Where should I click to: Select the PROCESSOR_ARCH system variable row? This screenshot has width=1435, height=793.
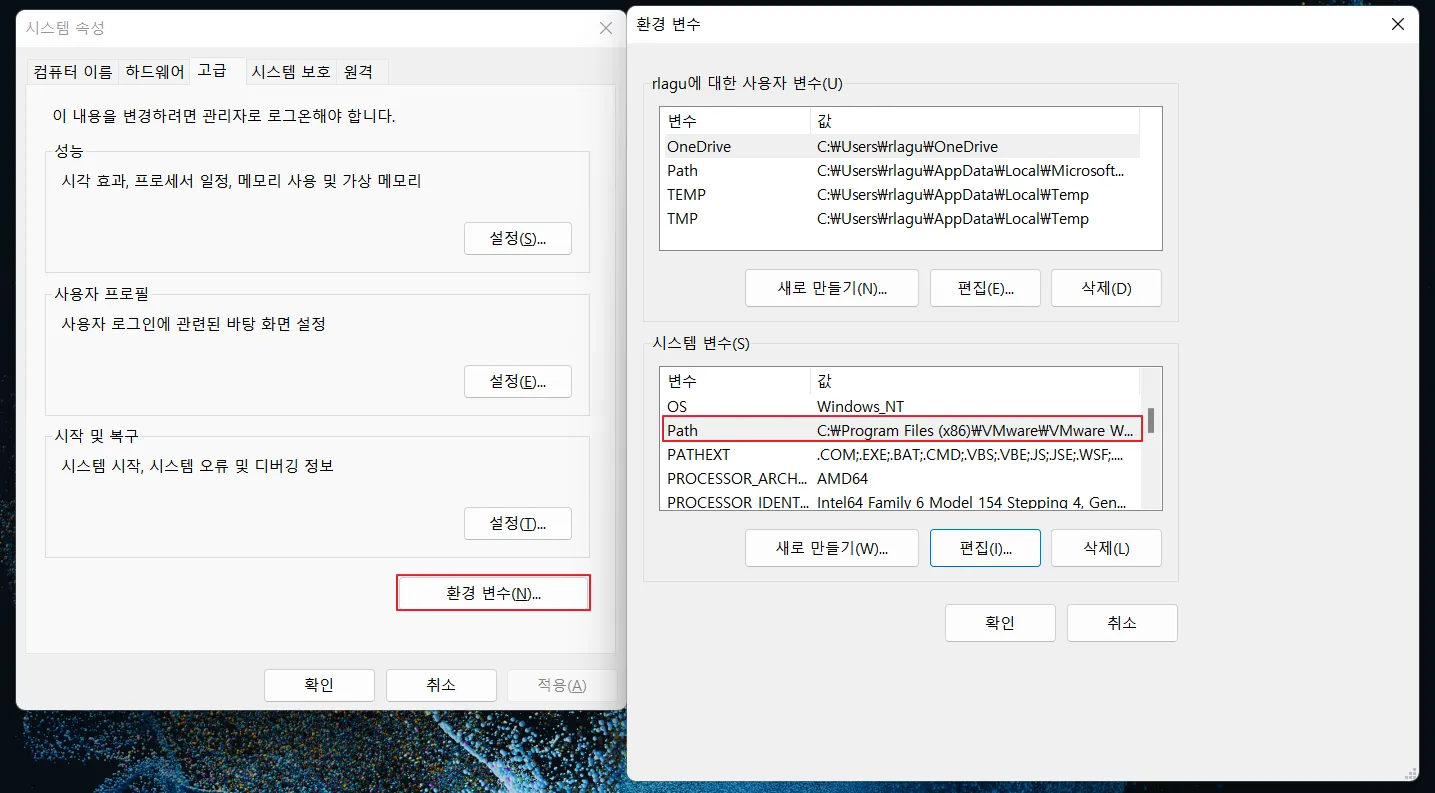coord(899,479)
